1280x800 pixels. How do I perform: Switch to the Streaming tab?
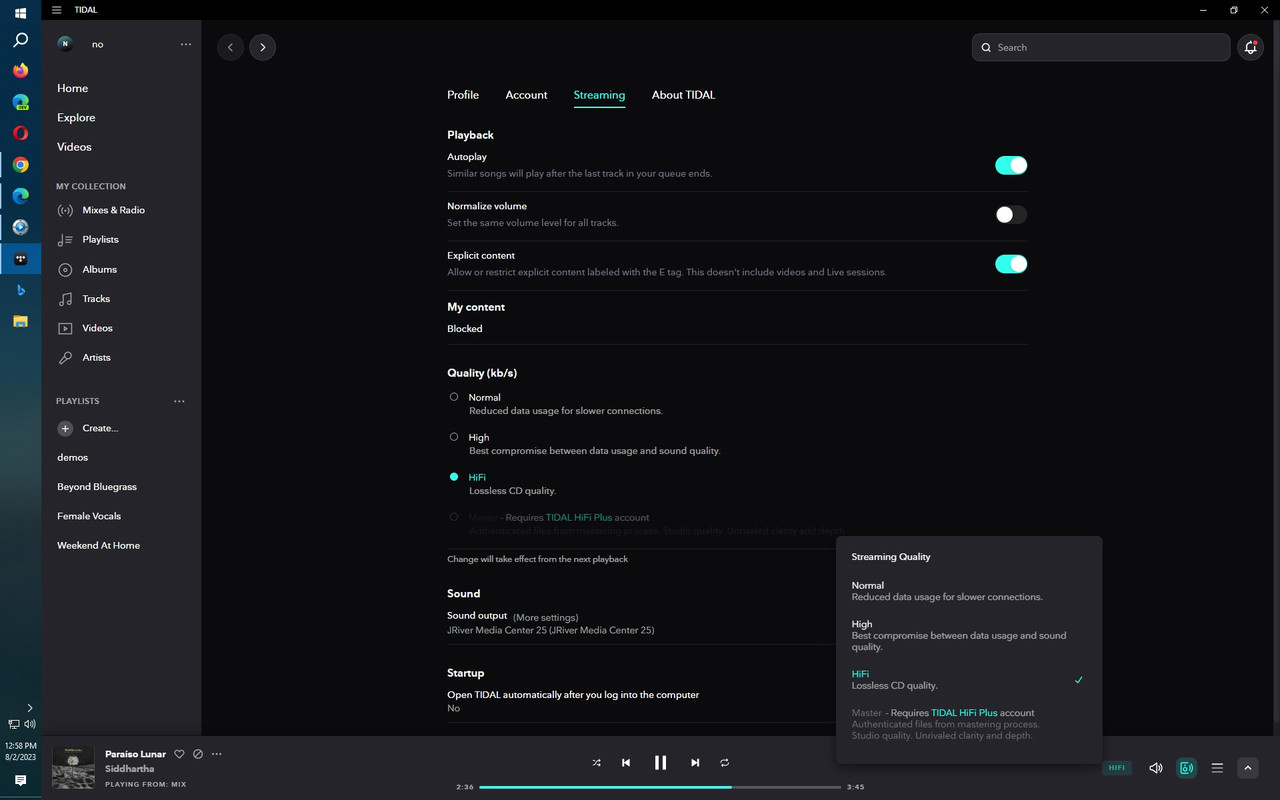(599, 95)
